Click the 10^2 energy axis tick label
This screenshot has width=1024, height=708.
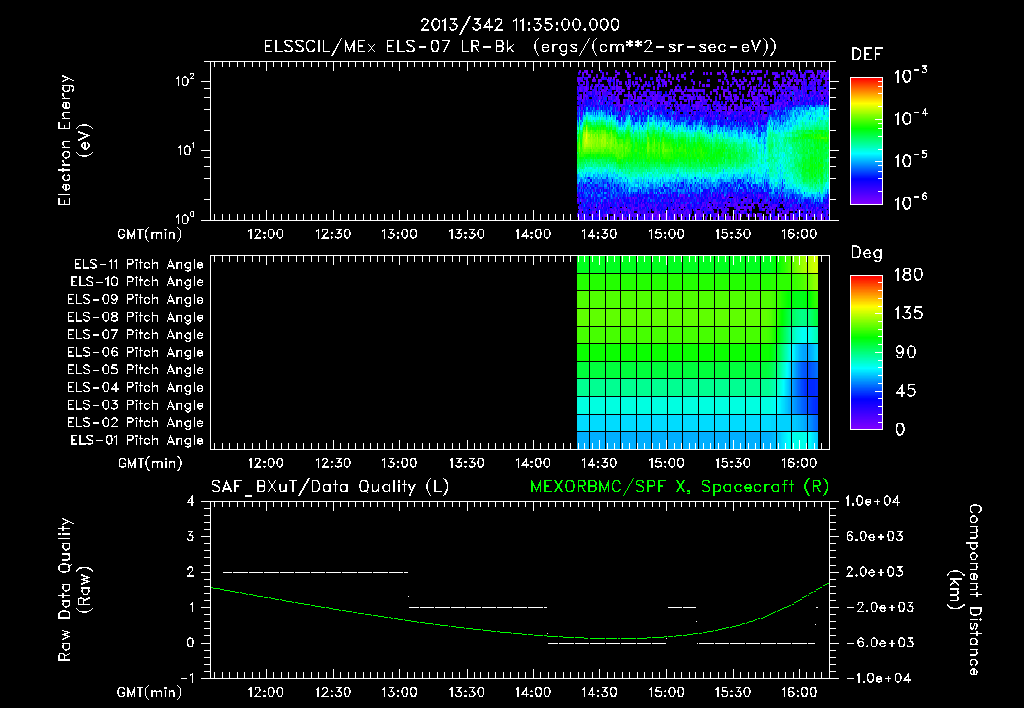[x=185, y=81]
